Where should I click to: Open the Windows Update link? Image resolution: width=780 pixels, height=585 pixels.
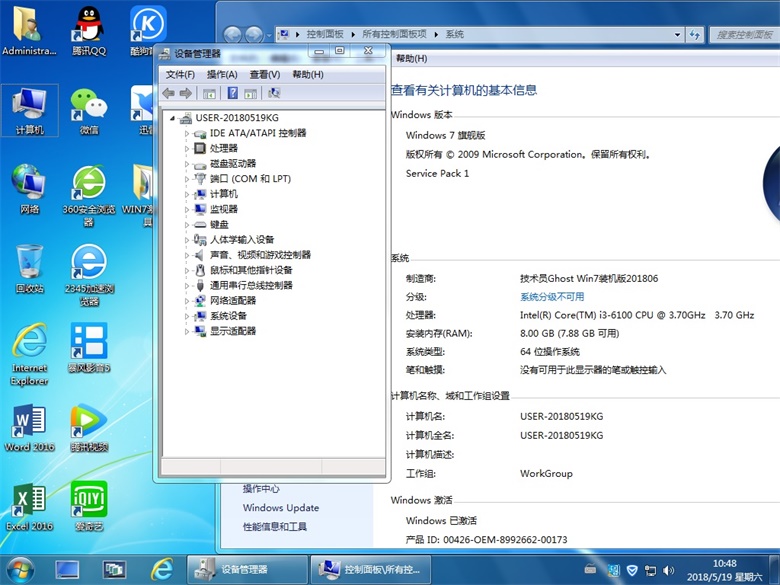pos(280,508)
